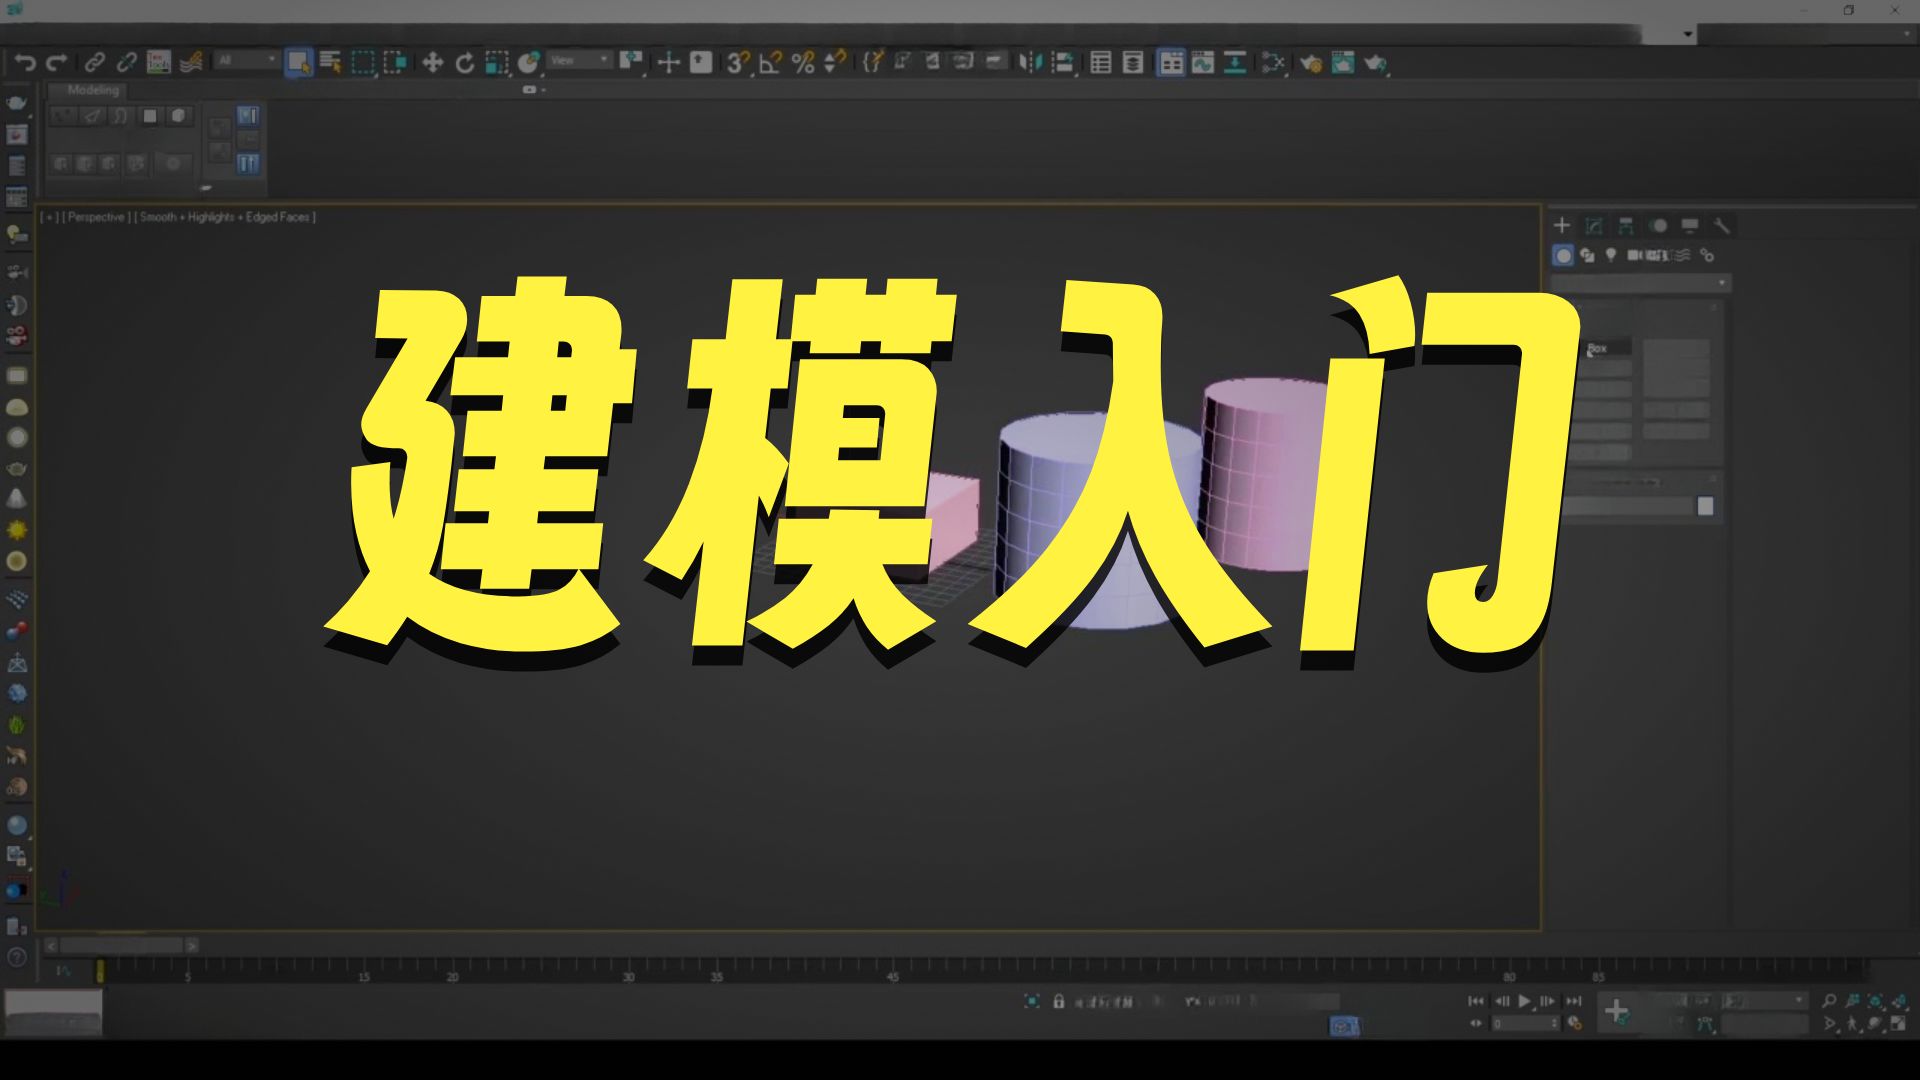Toggle Window/Crossing selection mode
This screenshot has height=1080, width=1920.
pyautogui.click(x=395, y=62)
